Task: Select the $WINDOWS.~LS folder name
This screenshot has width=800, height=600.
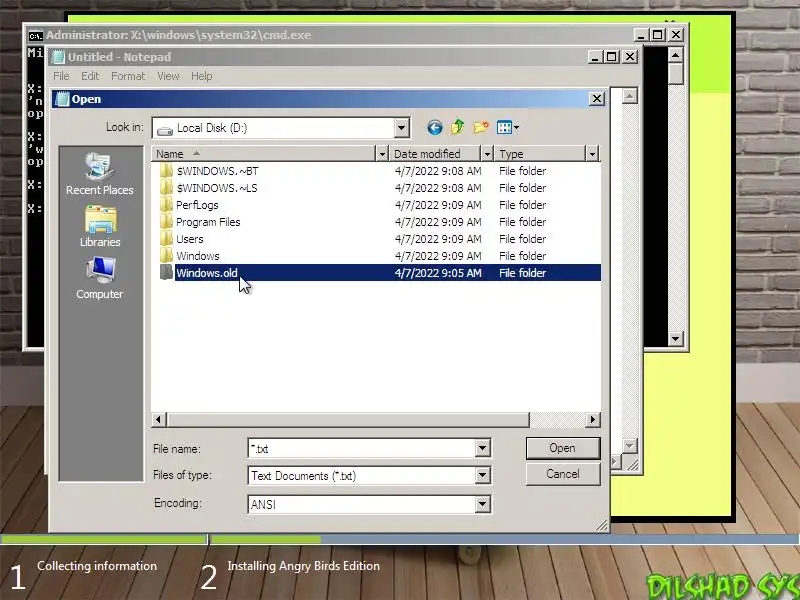Action: (x=217, y=188)
